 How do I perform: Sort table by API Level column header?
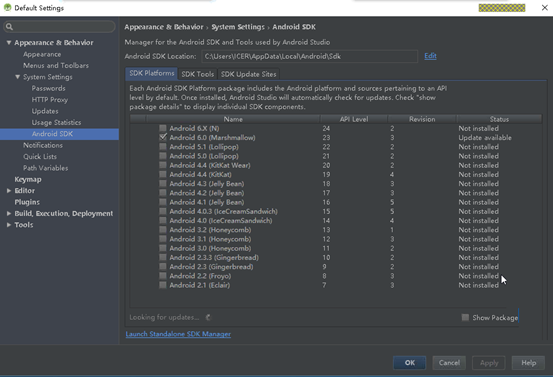pos(354,119)
